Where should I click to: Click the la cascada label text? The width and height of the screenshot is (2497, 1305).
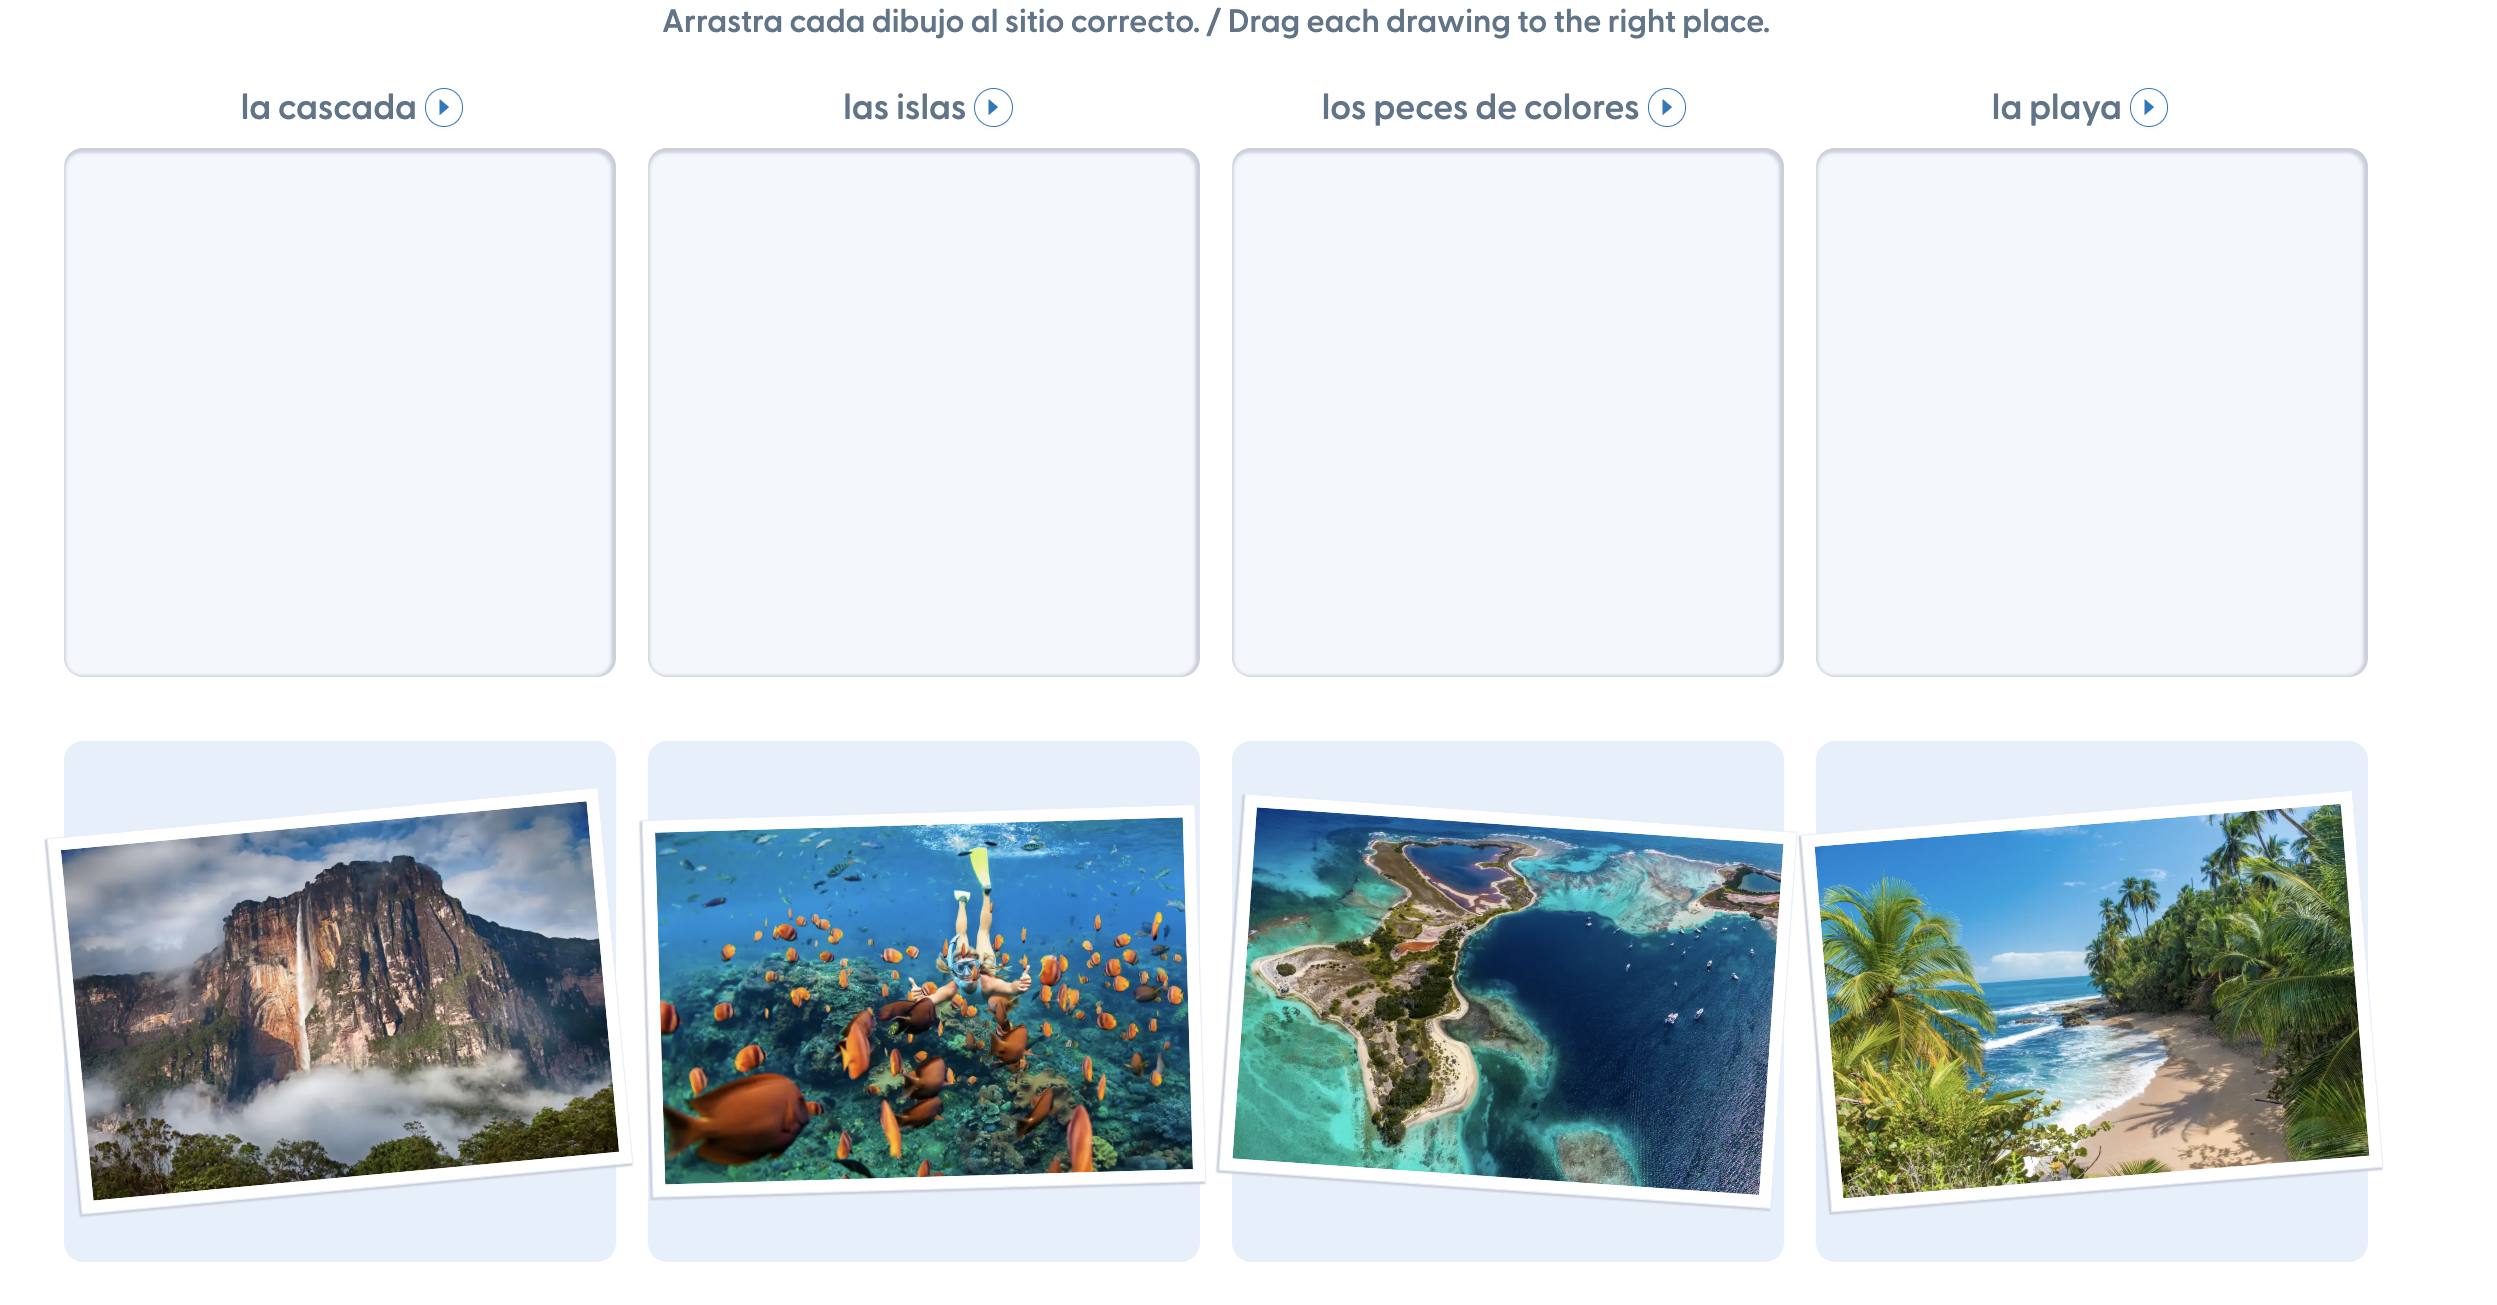(x=328, y=108)
